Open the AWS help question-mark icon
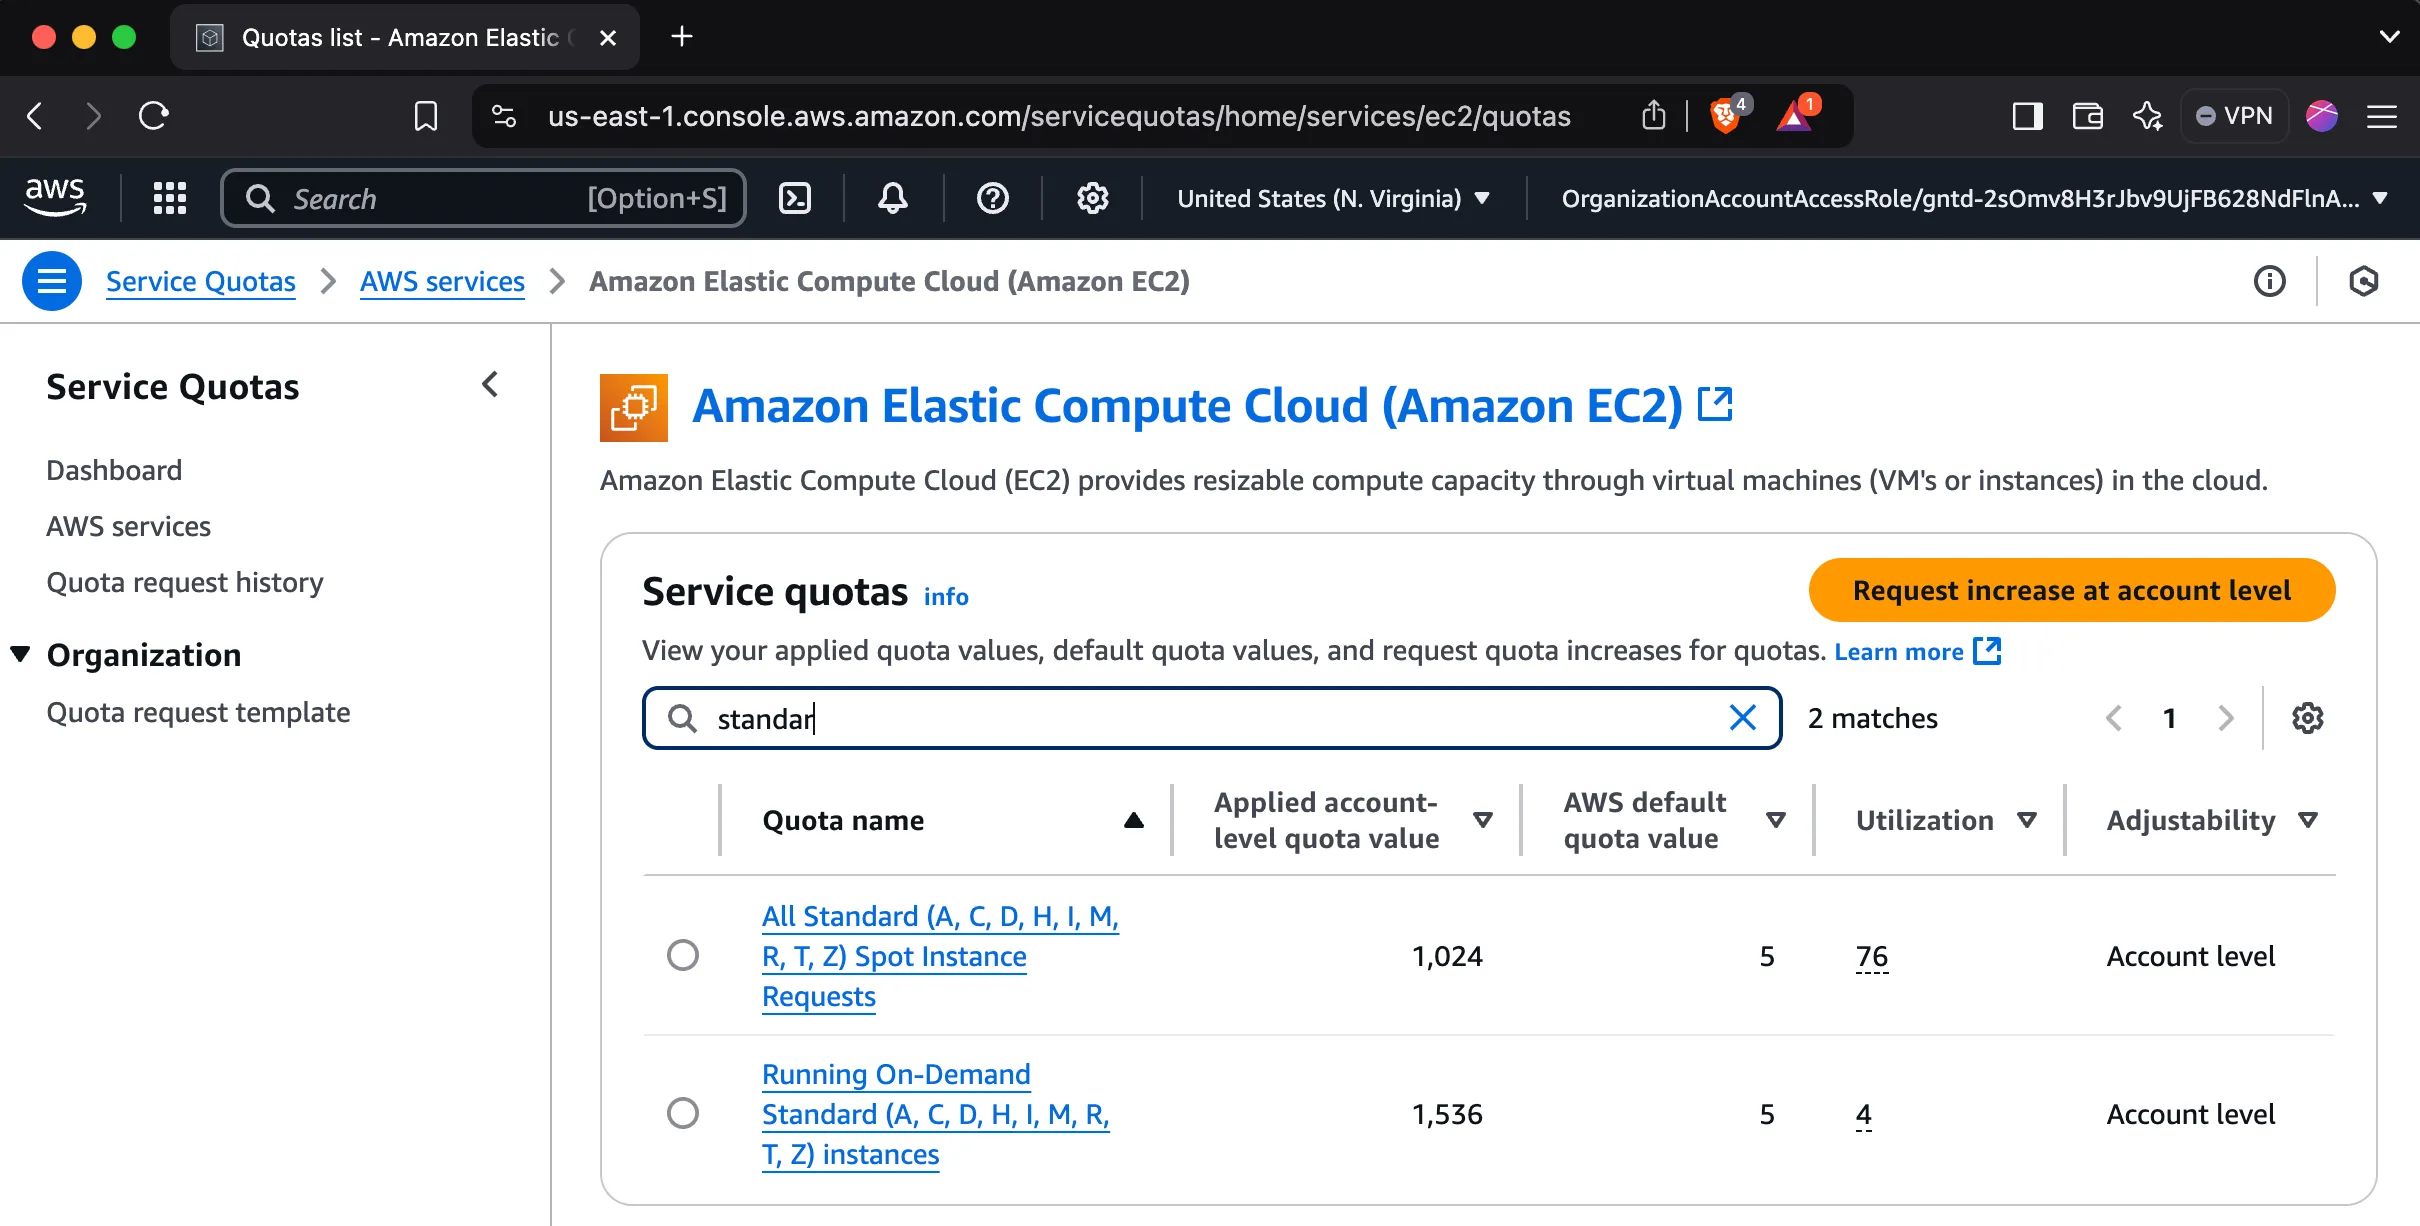2420x1226 pixels. (992, 198)
